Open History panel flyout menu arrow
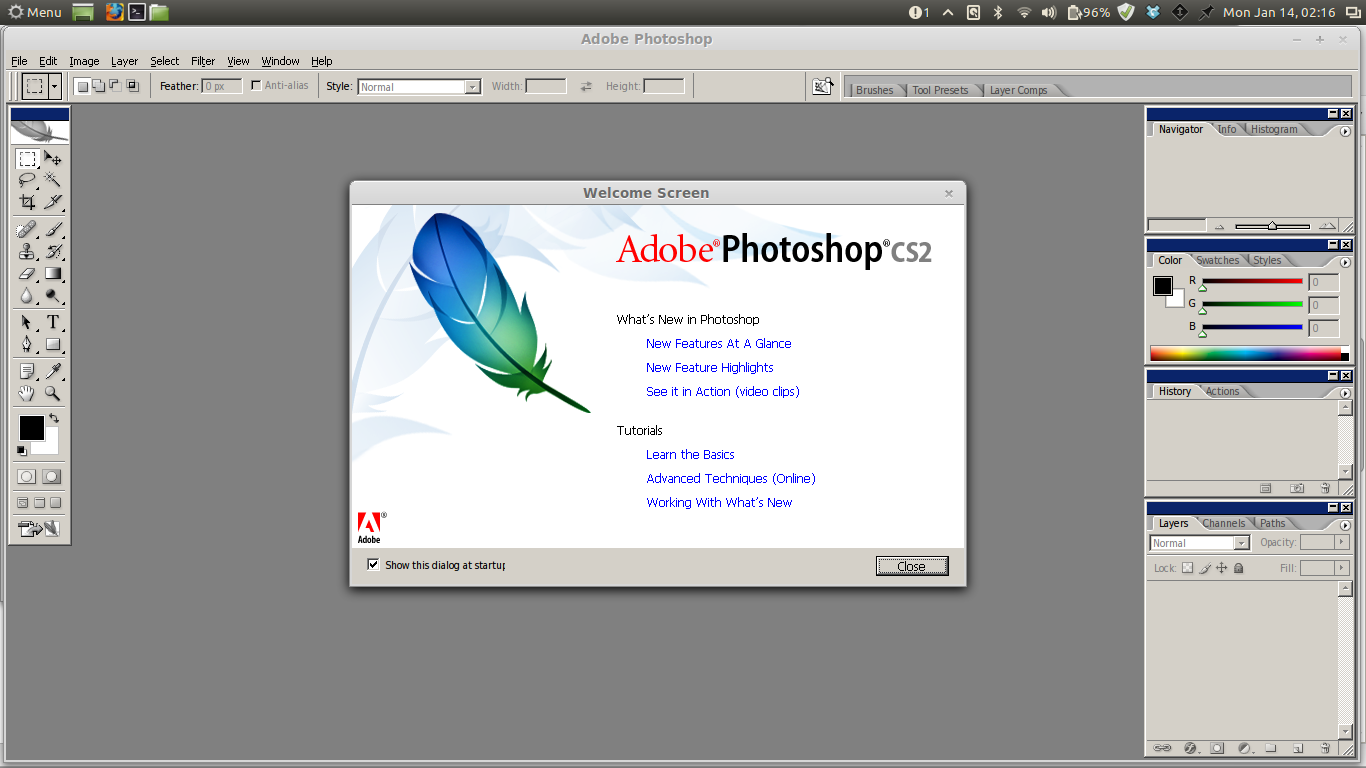Screen dimensions: 1366x768 tap(1345, 393)
